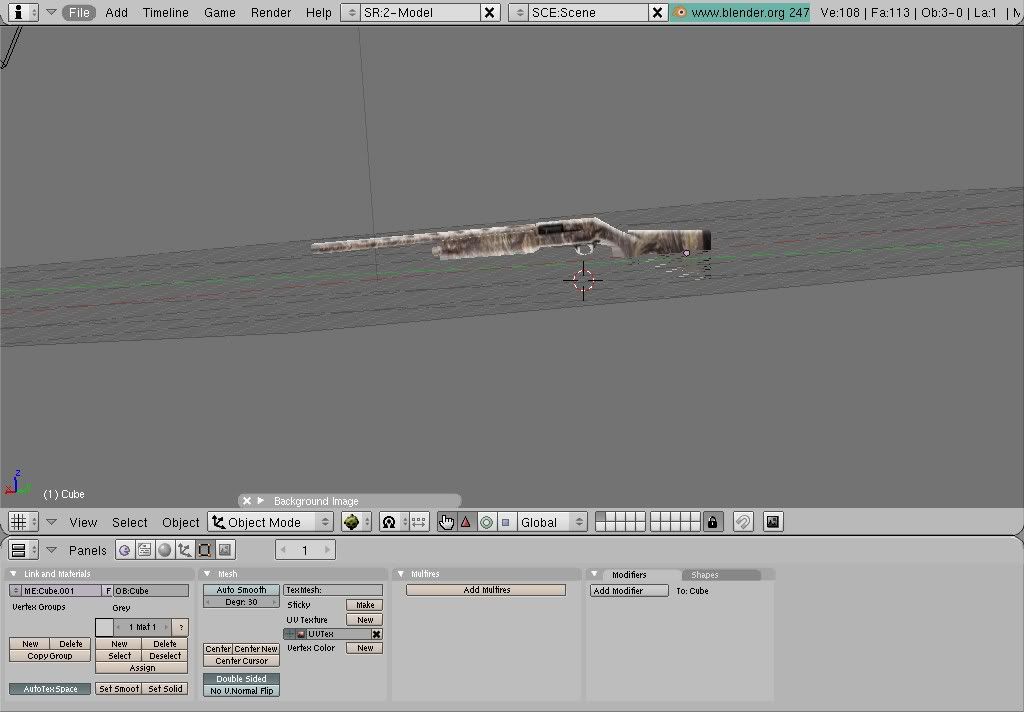This screenshot has width=1024, height=712.
Task: Collapse the Link and Materials panel
Action: click(14, 574)
